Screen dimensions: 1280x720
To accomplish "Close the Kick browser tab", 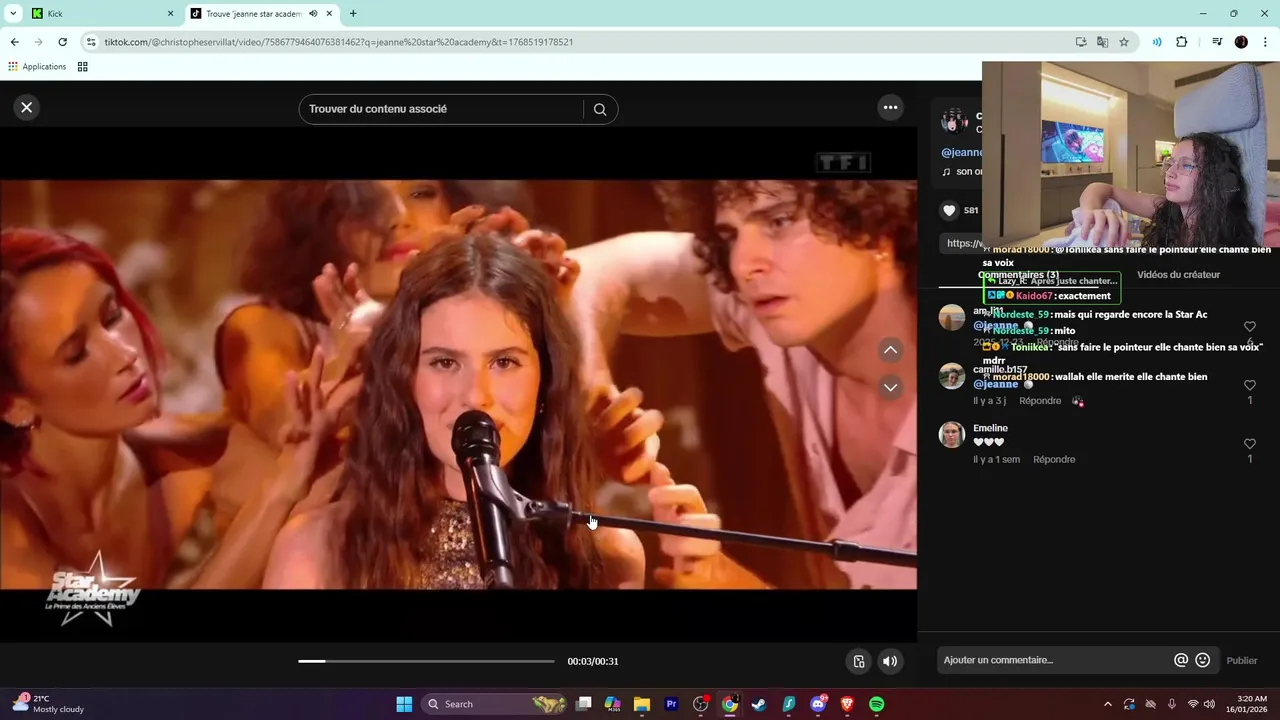I will click(170, 14).
